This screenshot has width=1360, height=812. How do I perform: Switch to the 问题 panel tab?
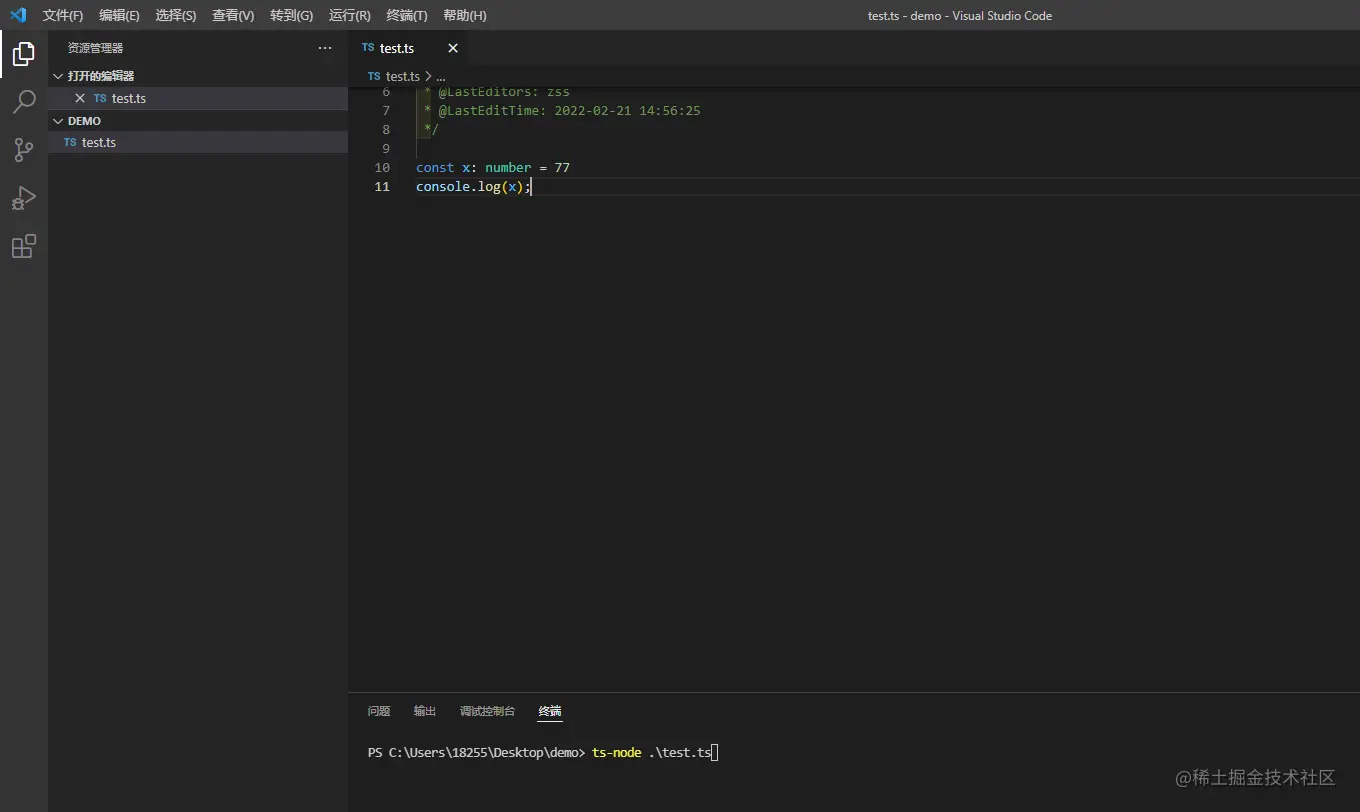tap(379, 711)
